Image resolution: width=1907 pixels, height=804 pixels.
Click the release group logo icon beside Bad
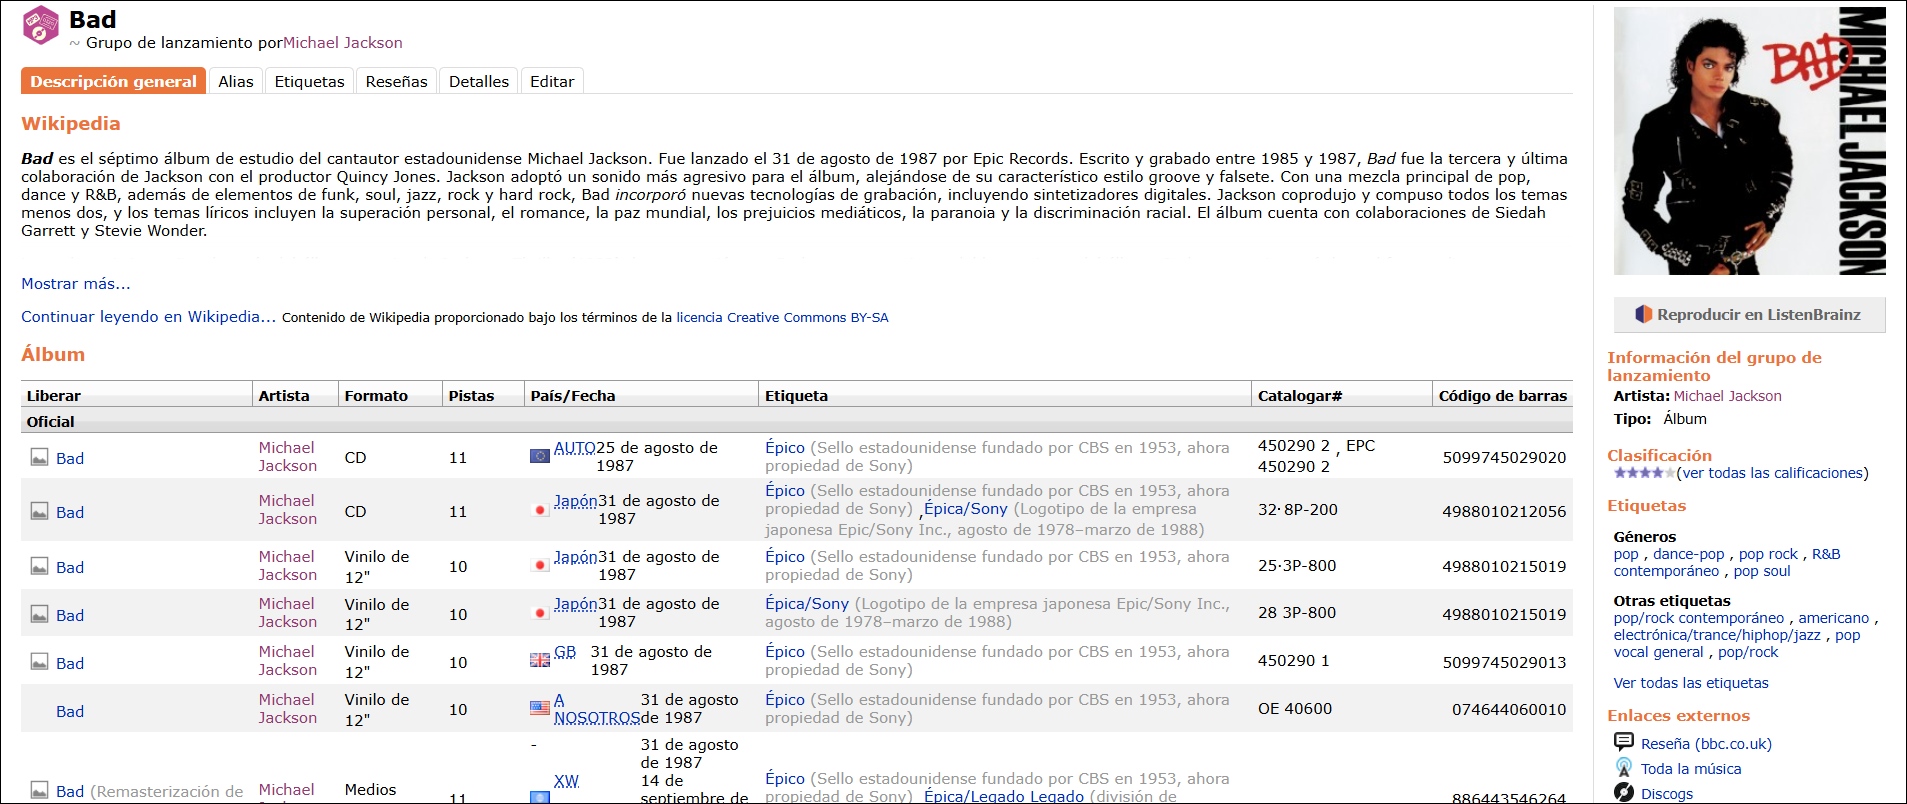point(41,26)
